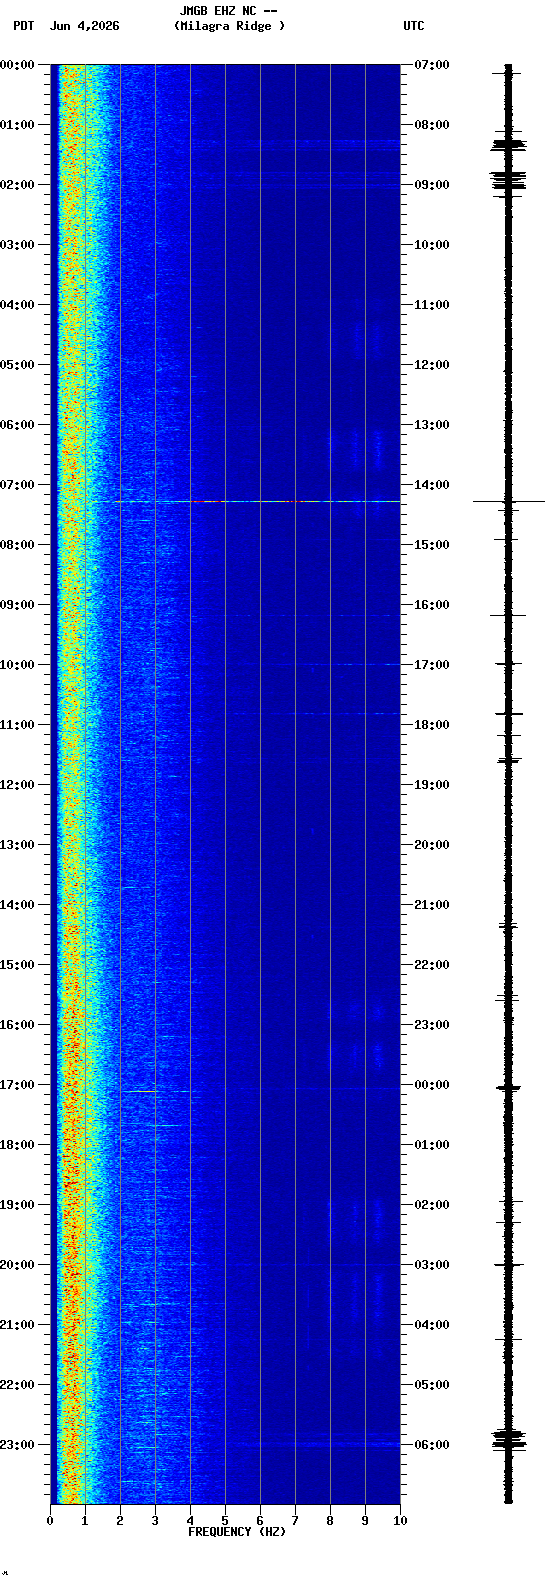Click the 12:00 PDT time label

coord(17,785)
